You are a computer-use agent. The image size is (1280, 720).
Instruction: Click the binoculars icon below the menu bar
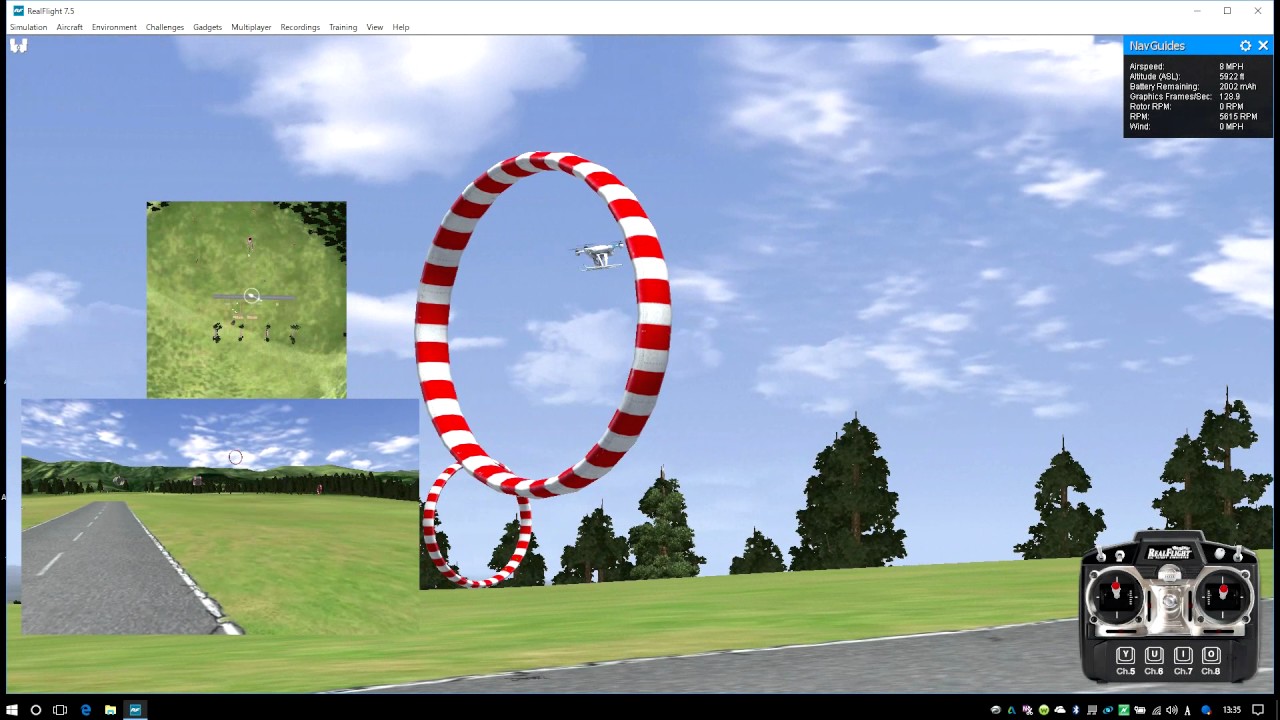tap(18, 45)
